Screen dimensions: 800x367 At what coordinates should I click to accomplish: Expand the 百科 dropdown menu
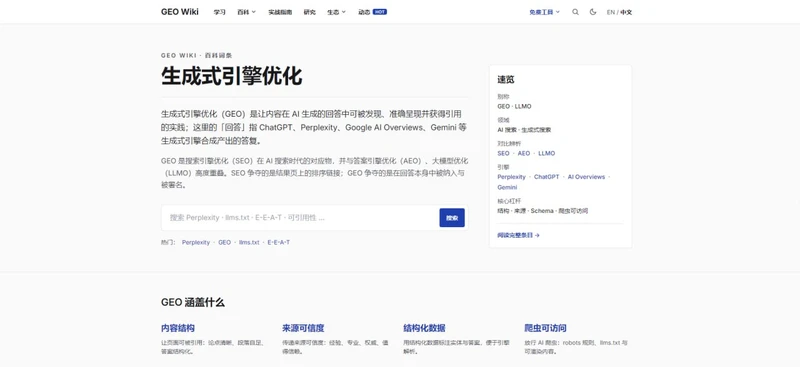pyautogui.click(x=246, y=12)
